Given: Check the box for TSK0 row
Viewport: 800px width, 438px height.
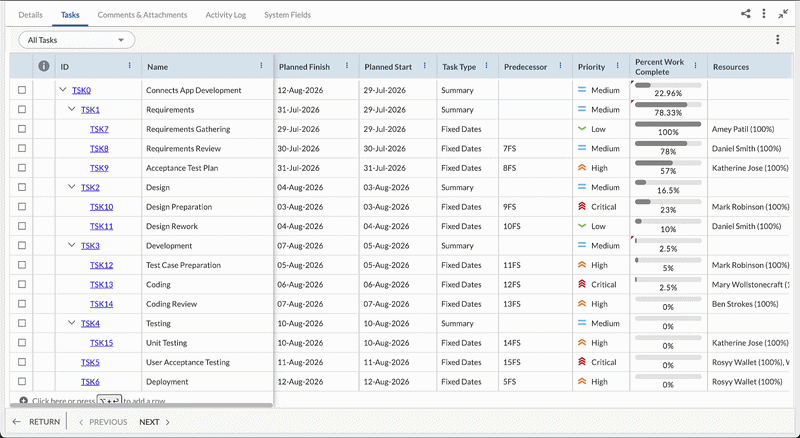Looking at the screenshot, I should pyautogui.click(x=22, y=90).
